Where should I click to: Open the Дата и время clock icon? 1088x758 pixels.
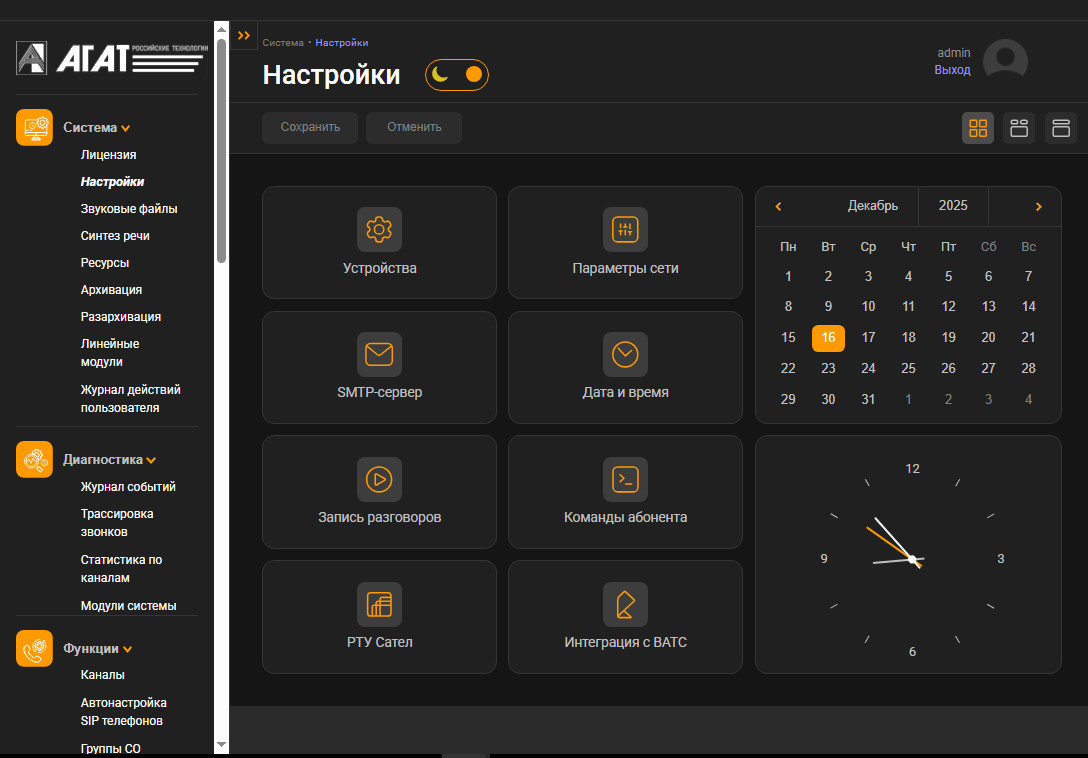pyautogui.click(x=625, y=354)
